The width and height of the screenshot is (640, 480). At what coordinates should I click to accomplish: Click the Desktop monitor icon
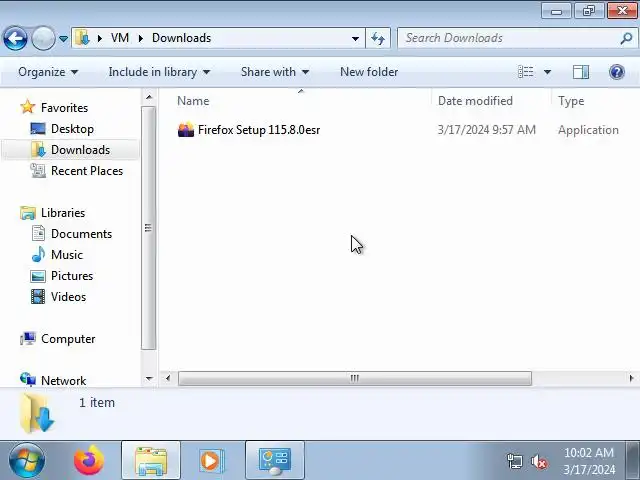(x=38, y=129)
